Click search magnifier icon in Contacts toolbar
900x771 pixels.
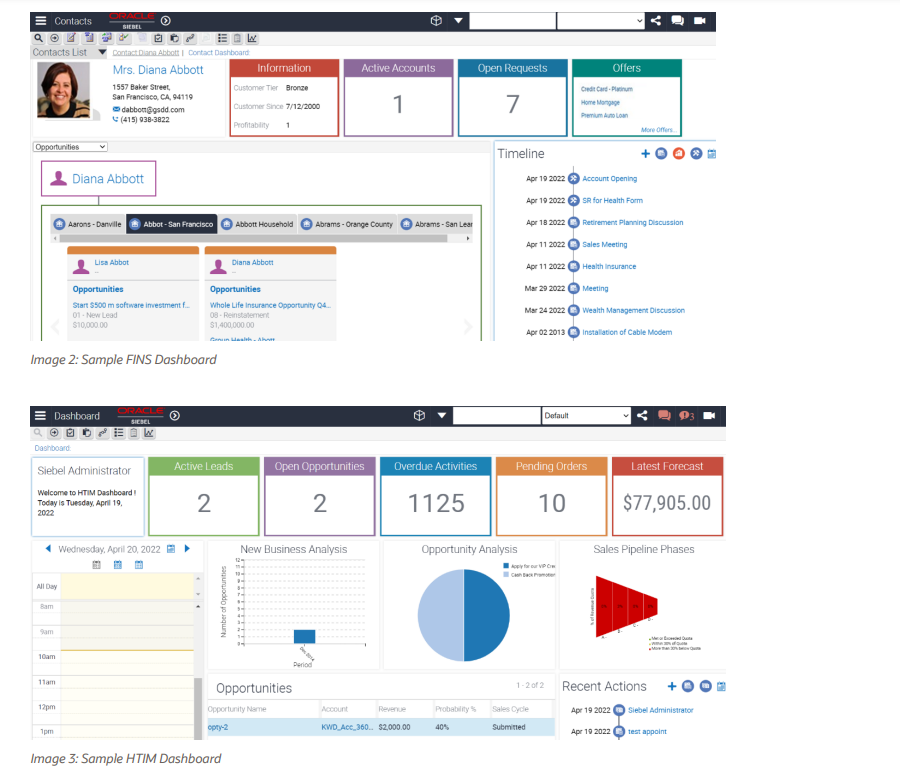click(x=38, y=38)
